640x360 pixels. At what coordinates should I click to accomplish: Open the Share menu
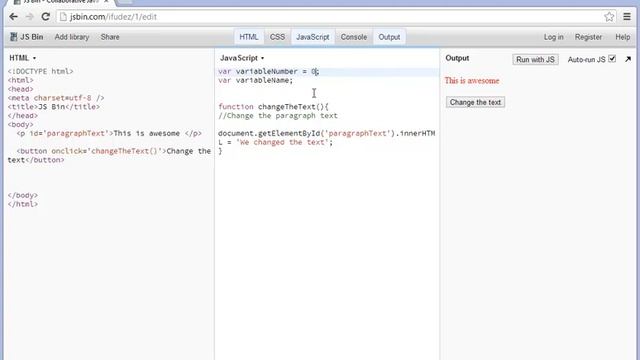110,37
